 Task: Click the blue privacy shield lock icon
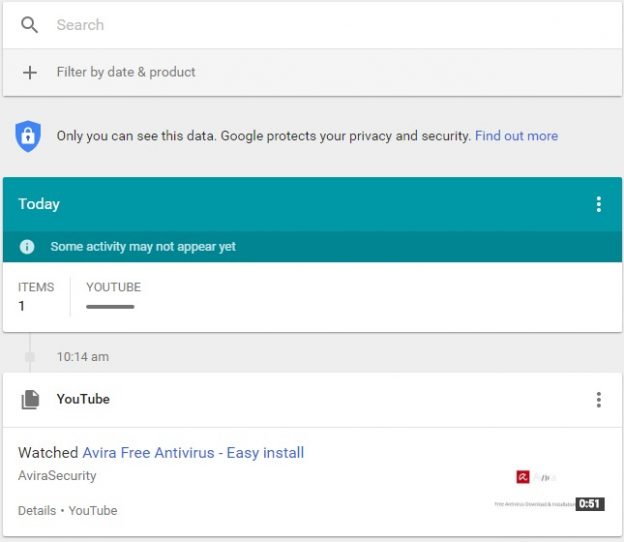click(28, 136)
